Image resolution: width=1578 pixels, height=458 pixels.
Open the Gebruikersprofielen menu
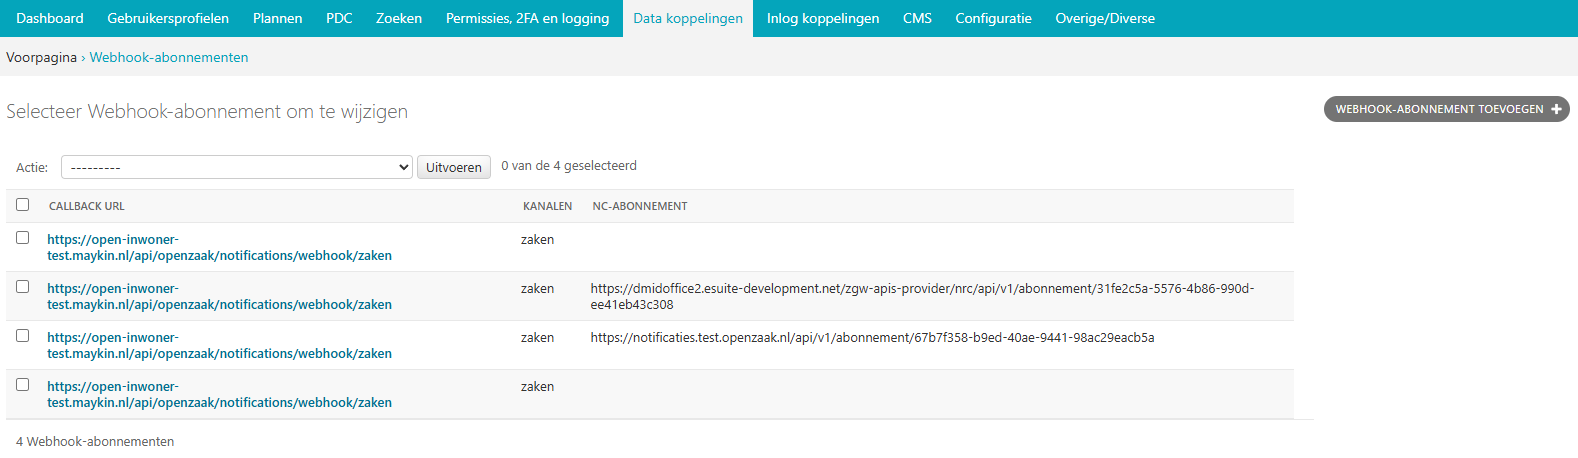click(x=168, y=18)
